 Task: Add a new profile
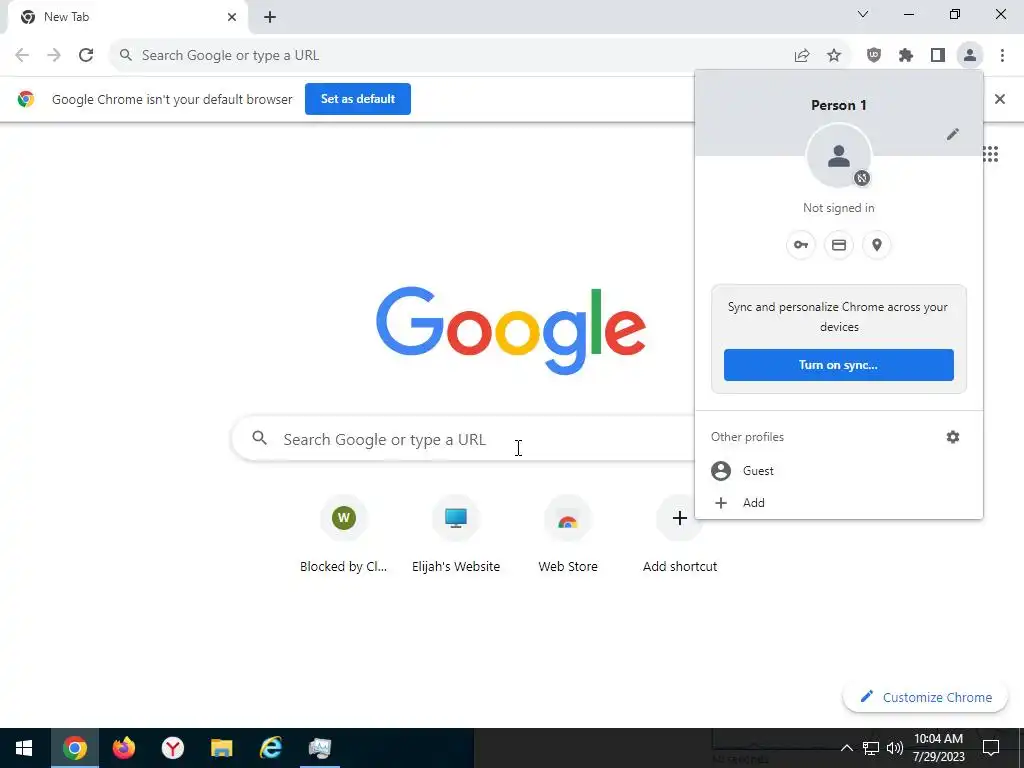point(839,503)
